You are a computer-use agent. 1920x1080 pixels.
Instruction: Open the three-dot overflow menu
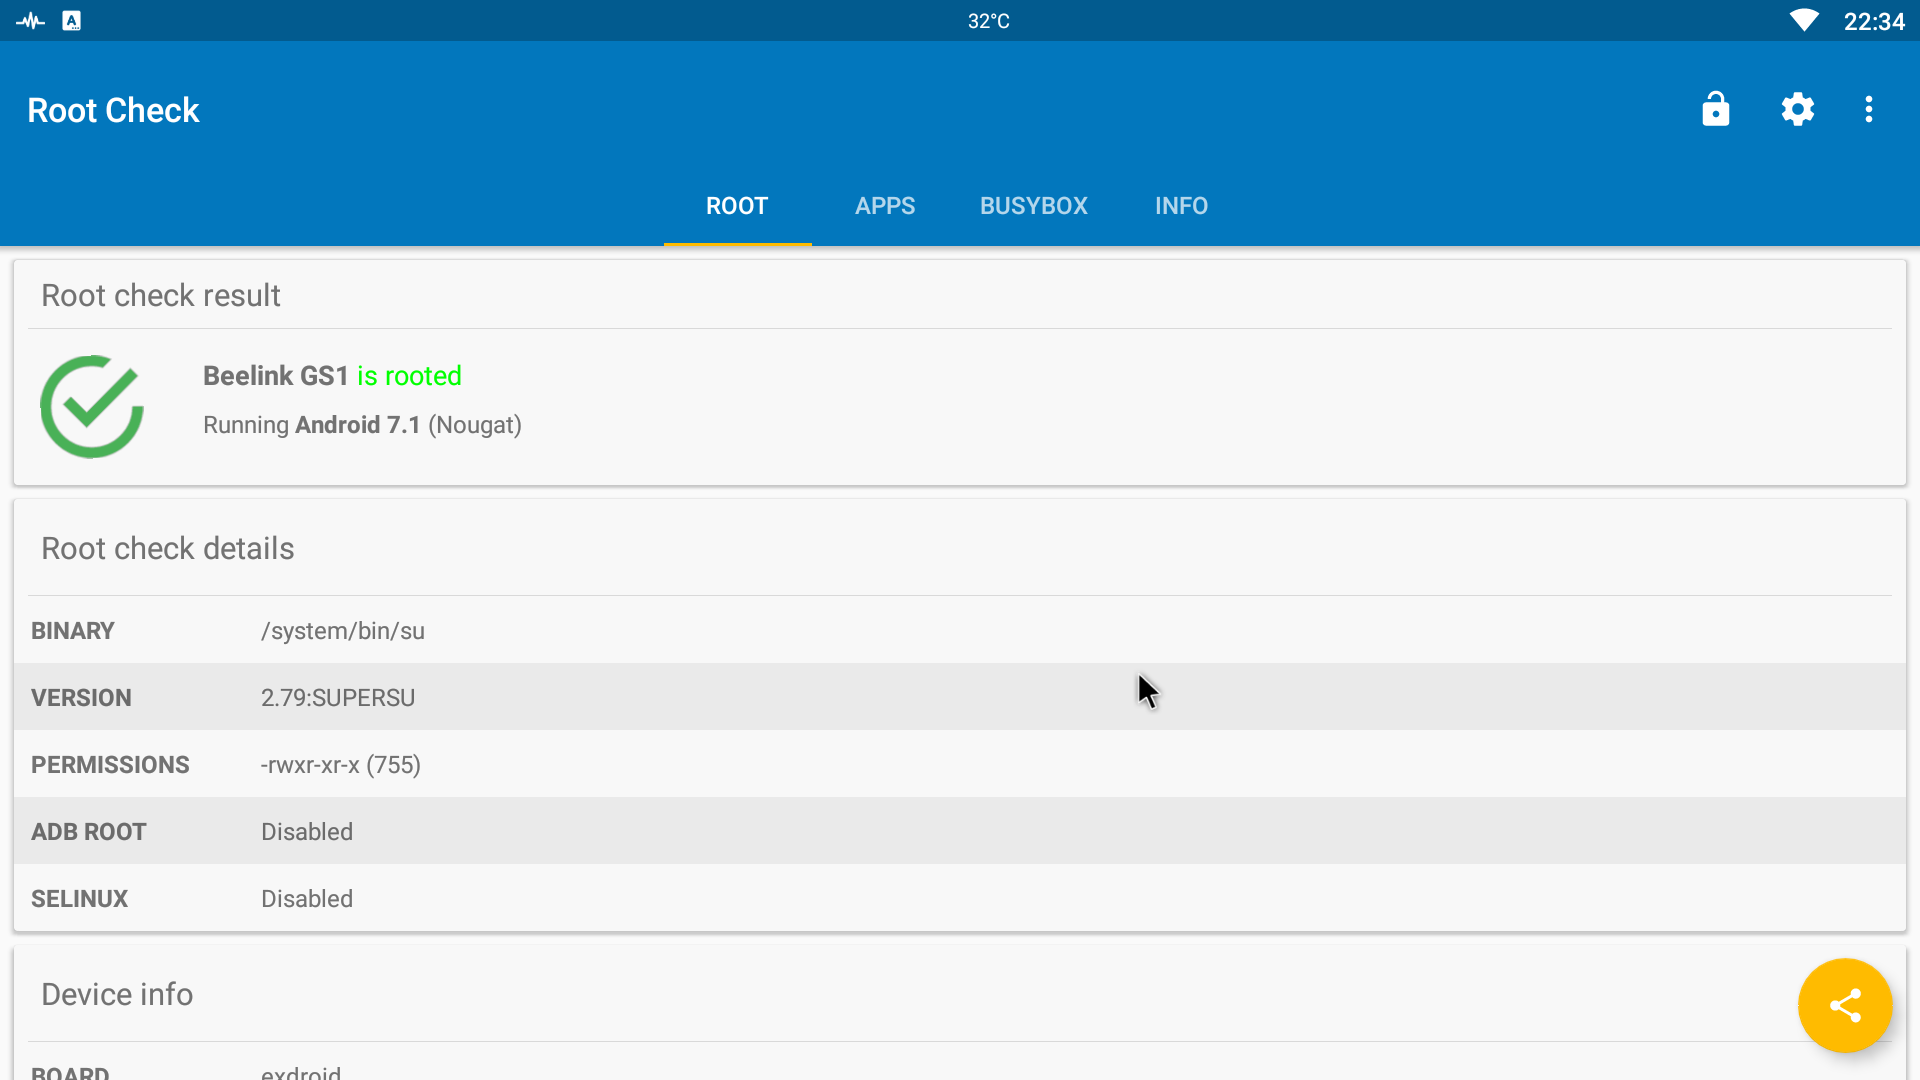coord(1868,109)
